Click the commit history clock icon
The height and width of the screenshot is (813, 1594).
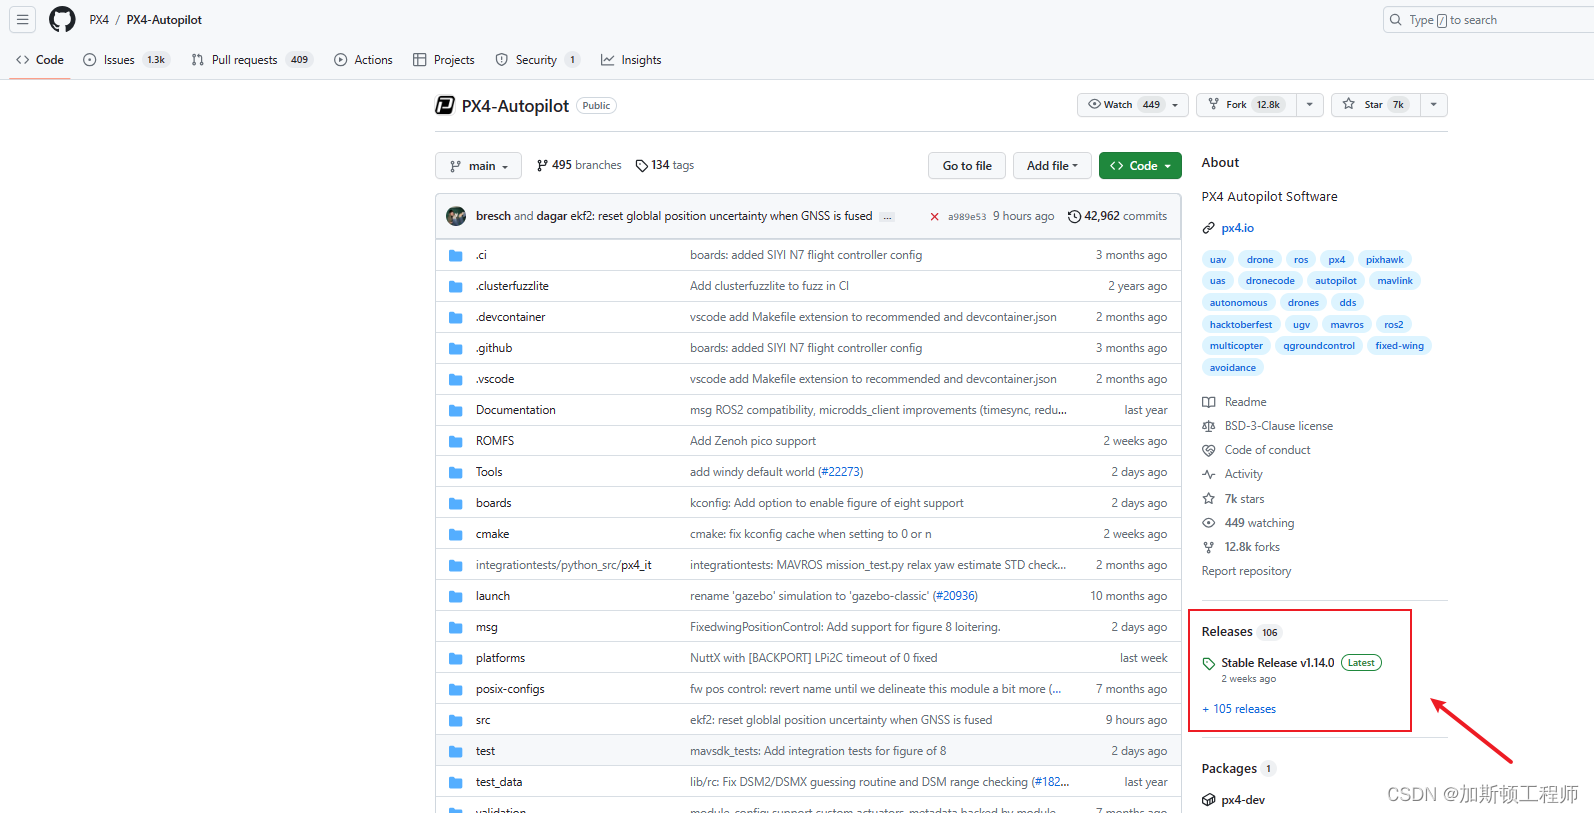(x=1074, y=216)
